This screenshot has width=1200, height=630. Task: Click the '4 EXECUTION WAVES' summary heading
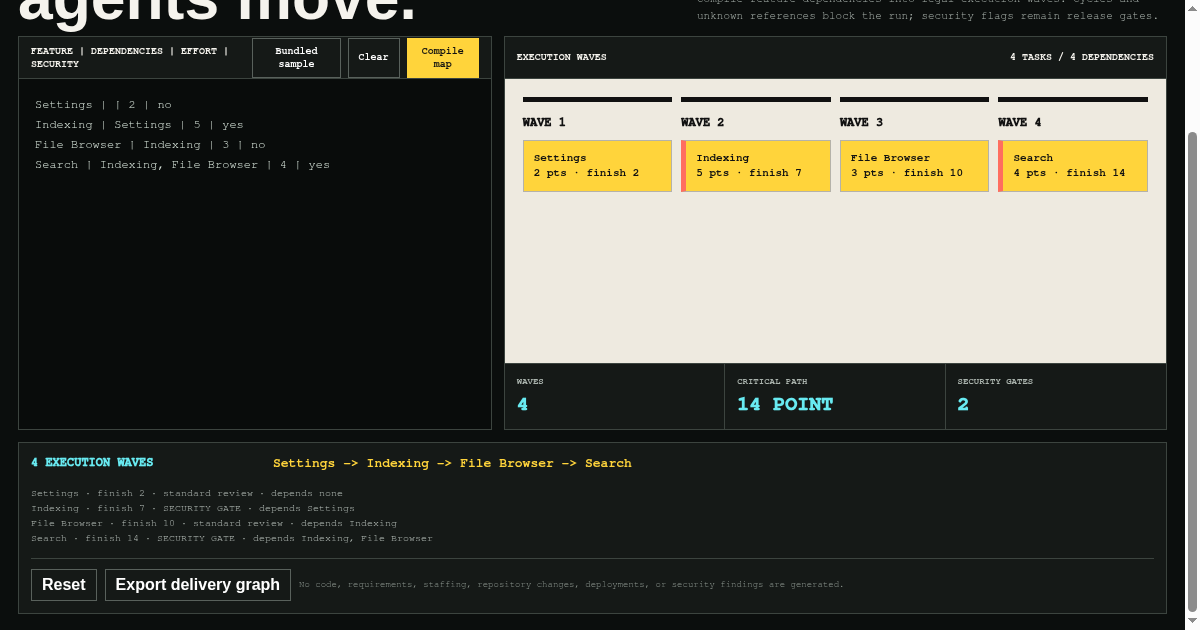92,463
